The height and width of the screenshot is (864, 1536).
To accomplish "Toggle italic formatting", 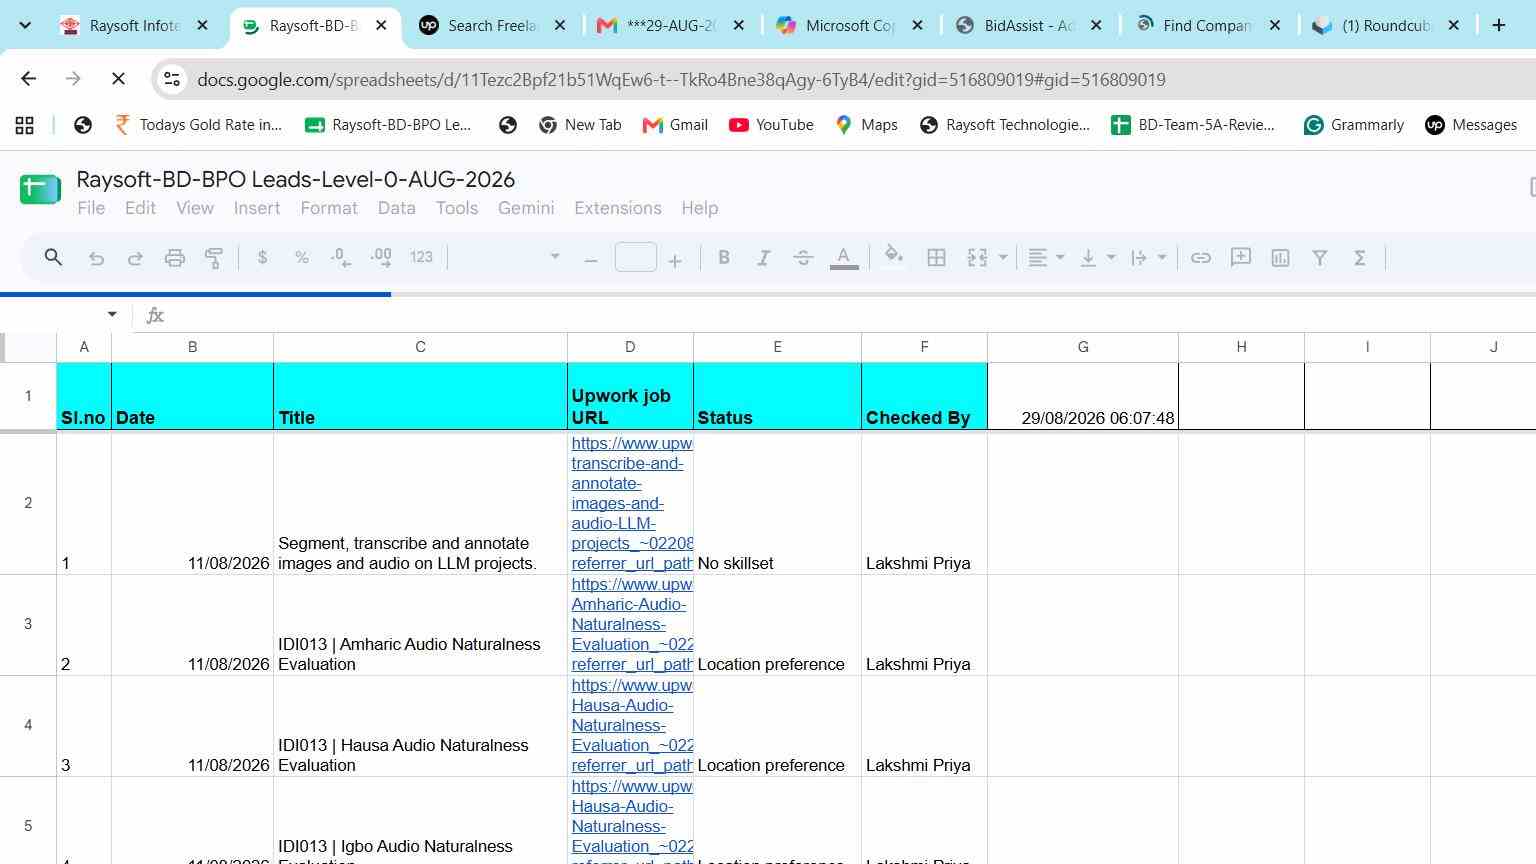I will coord(763,258).
